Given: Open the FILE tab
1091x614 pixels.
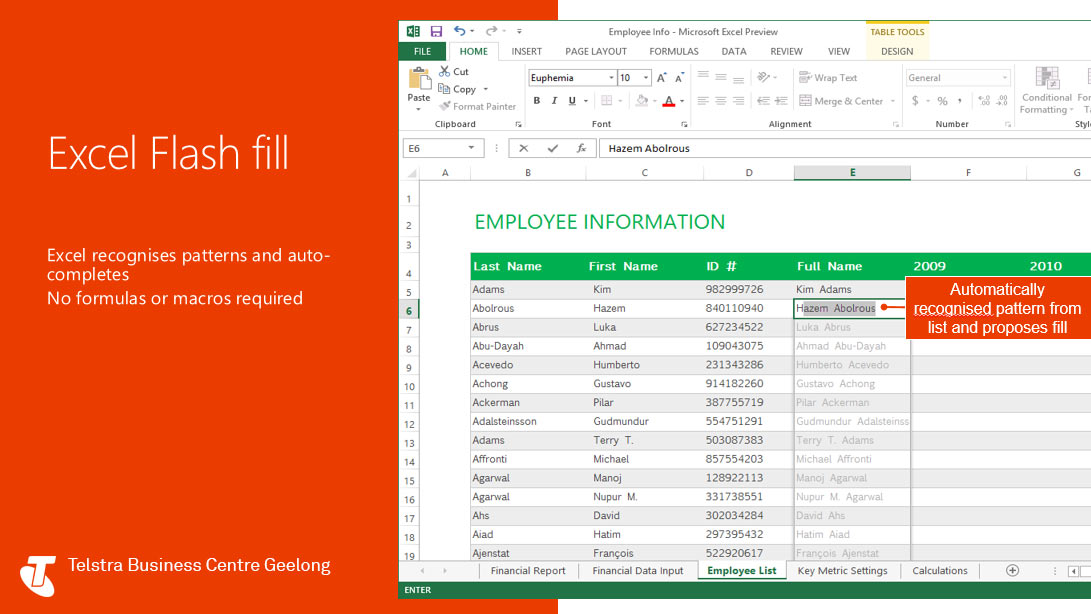Looking at the screenshot, I should click(x=422, y=52).
